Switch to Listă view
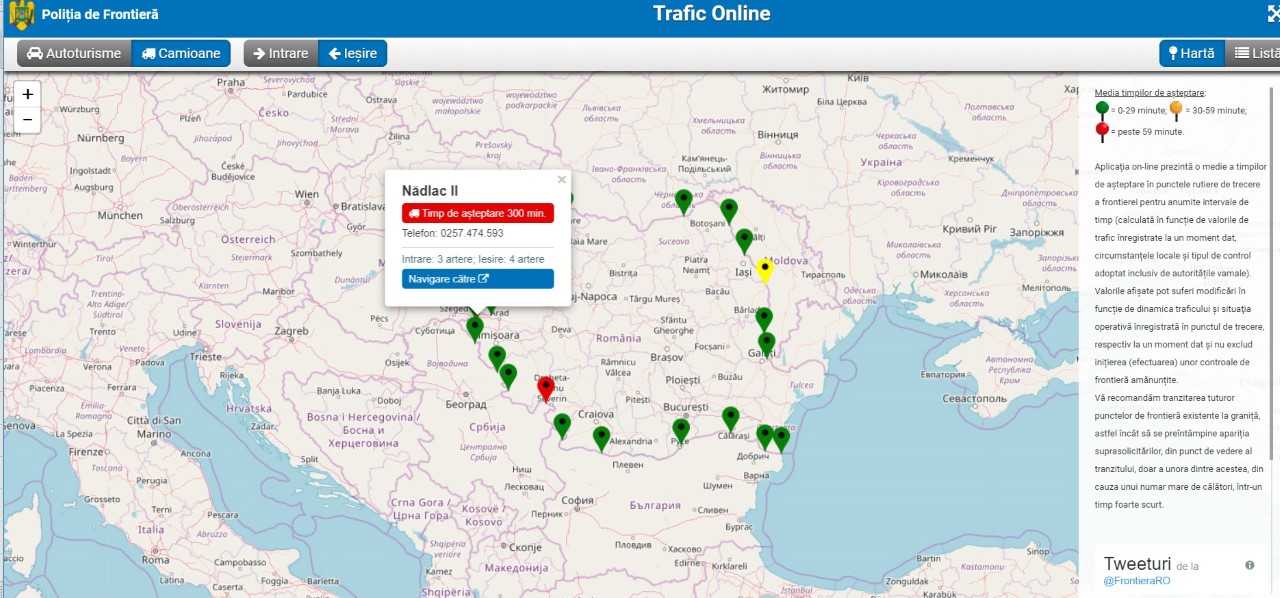Viewport: 1280px width, 598px height. (1255, 53)
